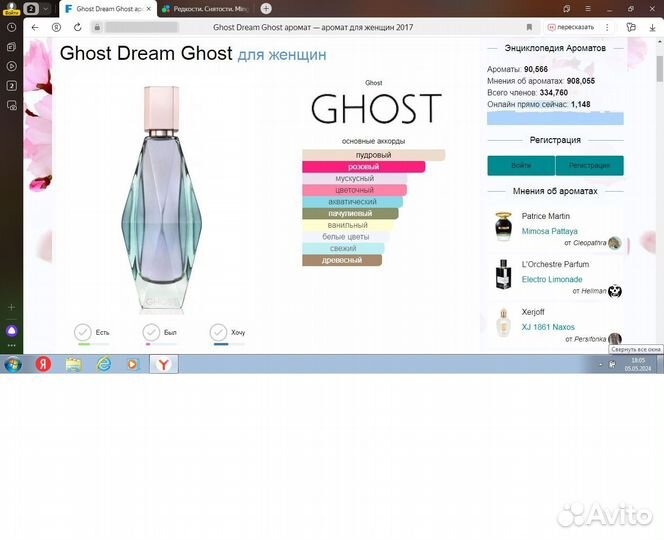
Task: Open the tab group counter 2 button
Action: click(x=31, y=8)
